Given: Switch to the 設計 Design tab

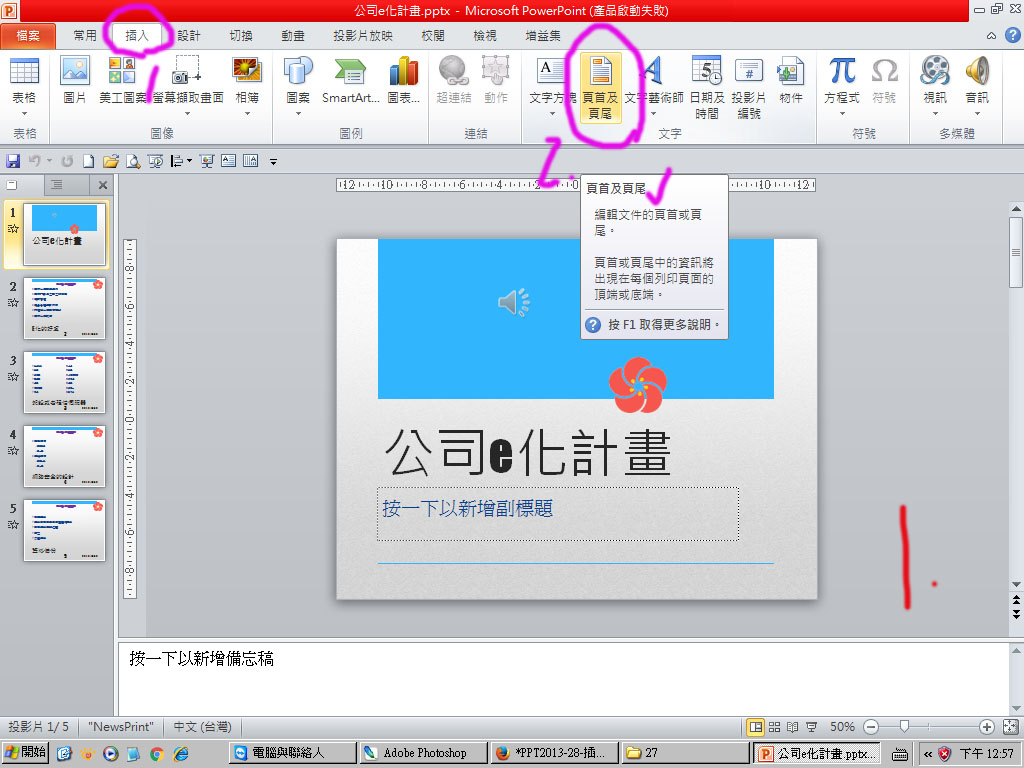Looking at the screenshot, I should point(189,35).
